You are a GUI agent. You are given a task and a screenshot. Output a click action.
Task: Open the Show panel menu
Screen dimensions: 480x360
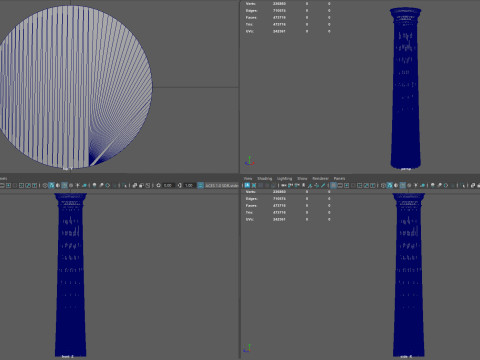[302, 178]
